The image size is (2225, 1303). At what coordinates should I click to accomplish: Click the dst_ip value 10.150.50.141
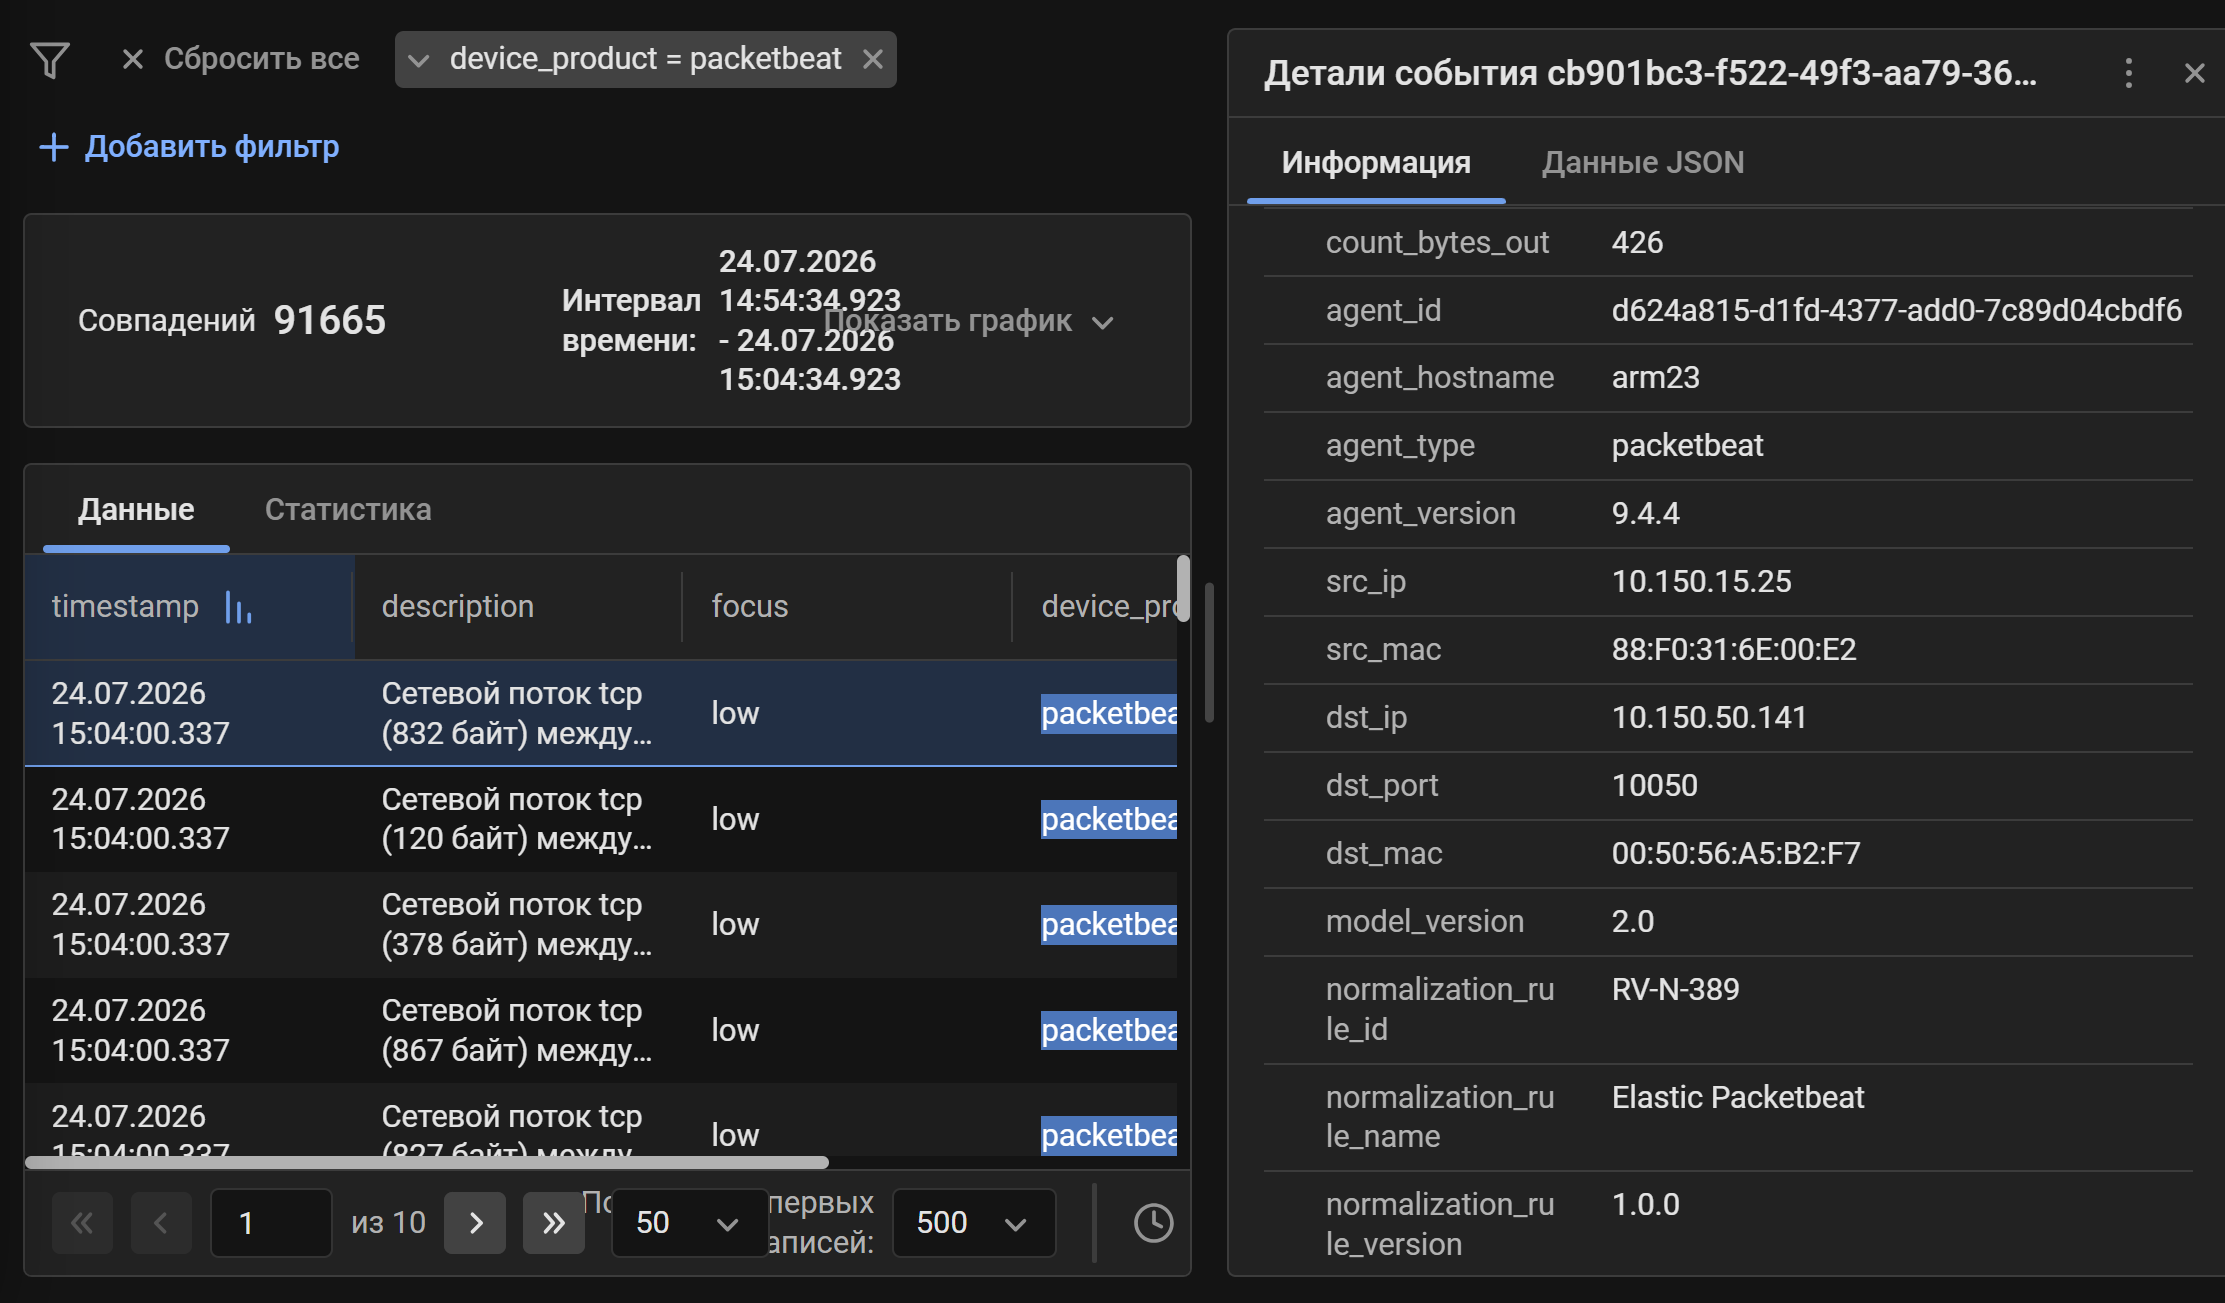pyautogui.click(x=1709, y=717)
